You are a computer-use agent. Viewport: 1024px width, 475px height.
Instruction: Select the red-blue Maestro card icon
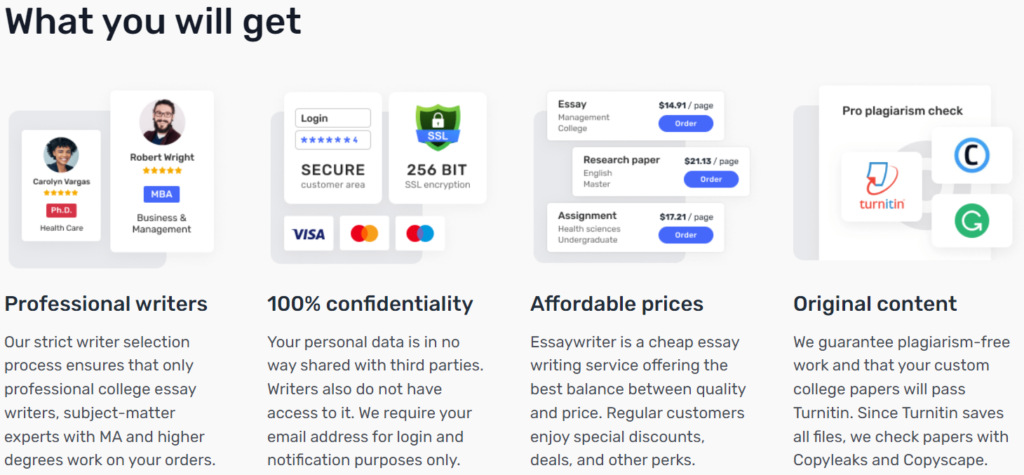tap(420, 233)
